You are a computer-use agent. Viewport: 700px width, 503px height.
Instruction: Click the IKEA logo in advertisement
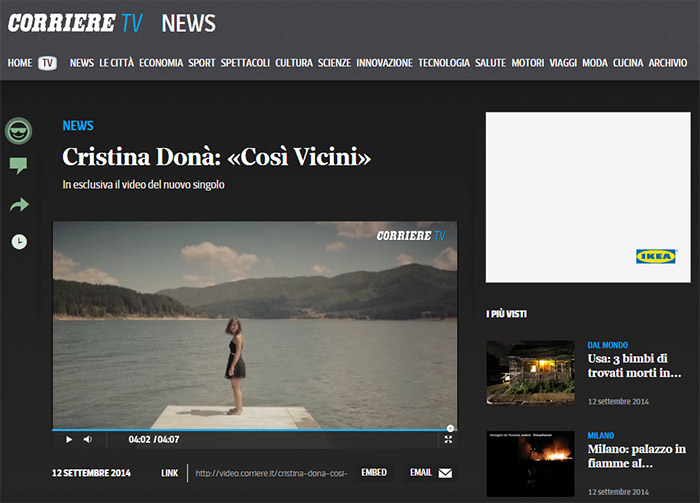[656, 257]
